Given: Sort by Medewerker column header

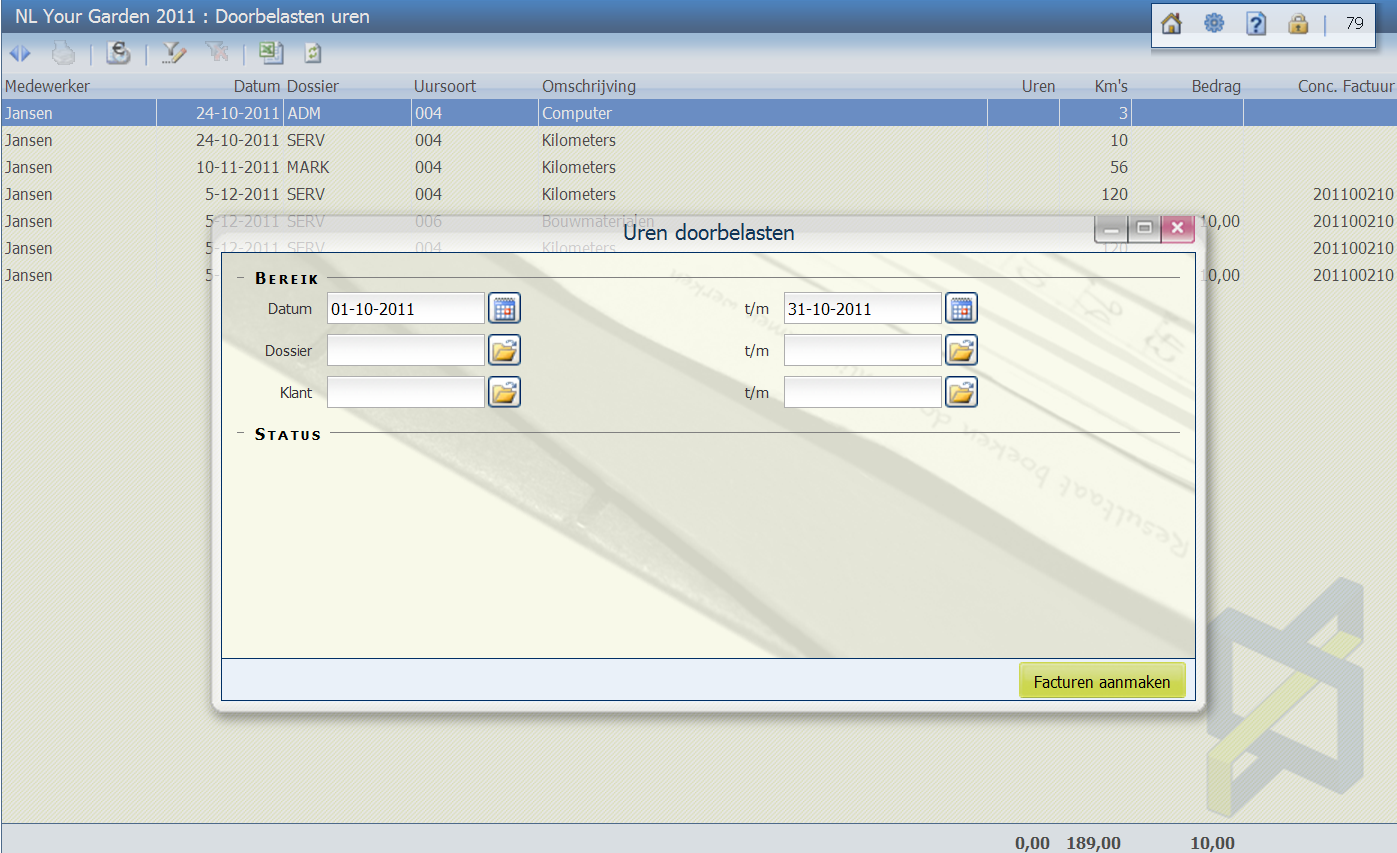Looking at the screenshot, I should pos(47,86).
